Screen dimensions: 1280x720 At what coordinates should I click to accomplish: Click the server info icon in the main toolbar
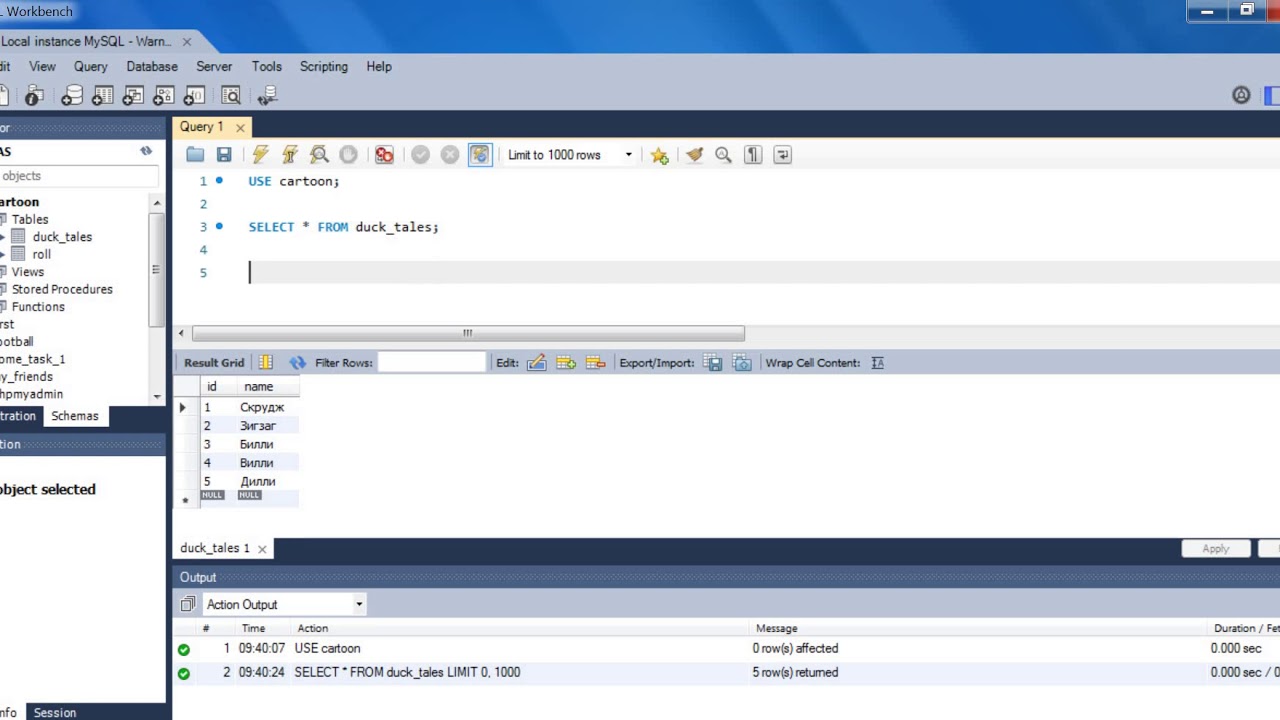(34, 96)
